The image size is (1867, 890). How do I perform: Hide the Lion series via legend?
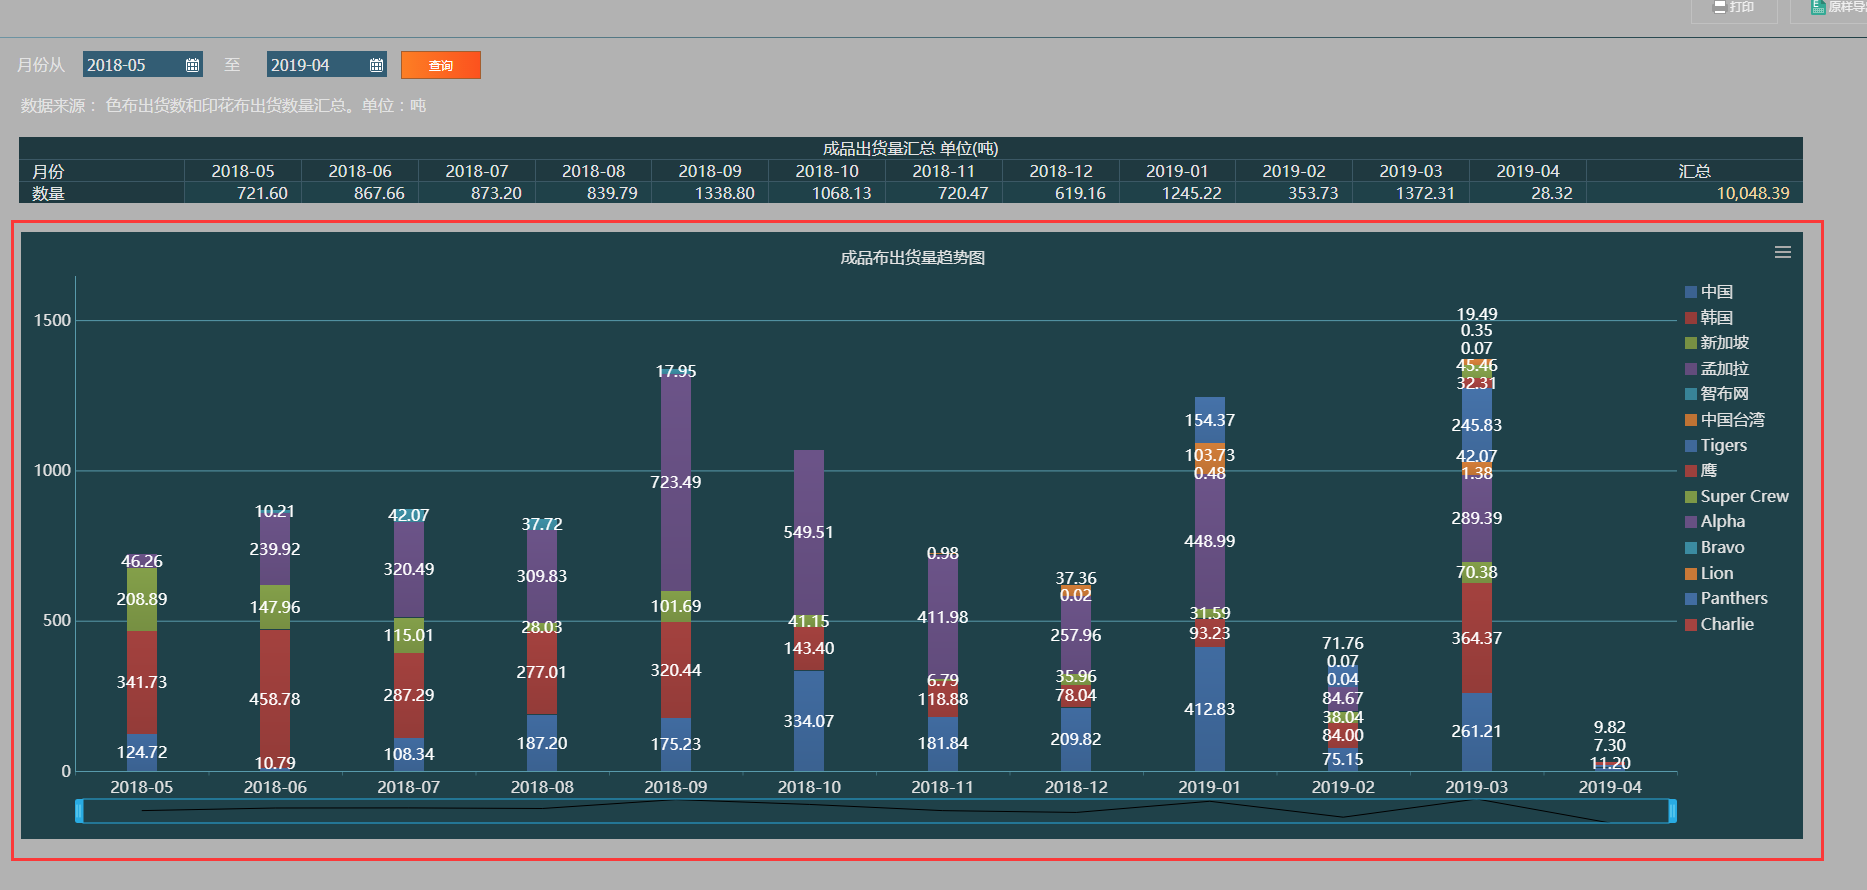point(1709,573)
